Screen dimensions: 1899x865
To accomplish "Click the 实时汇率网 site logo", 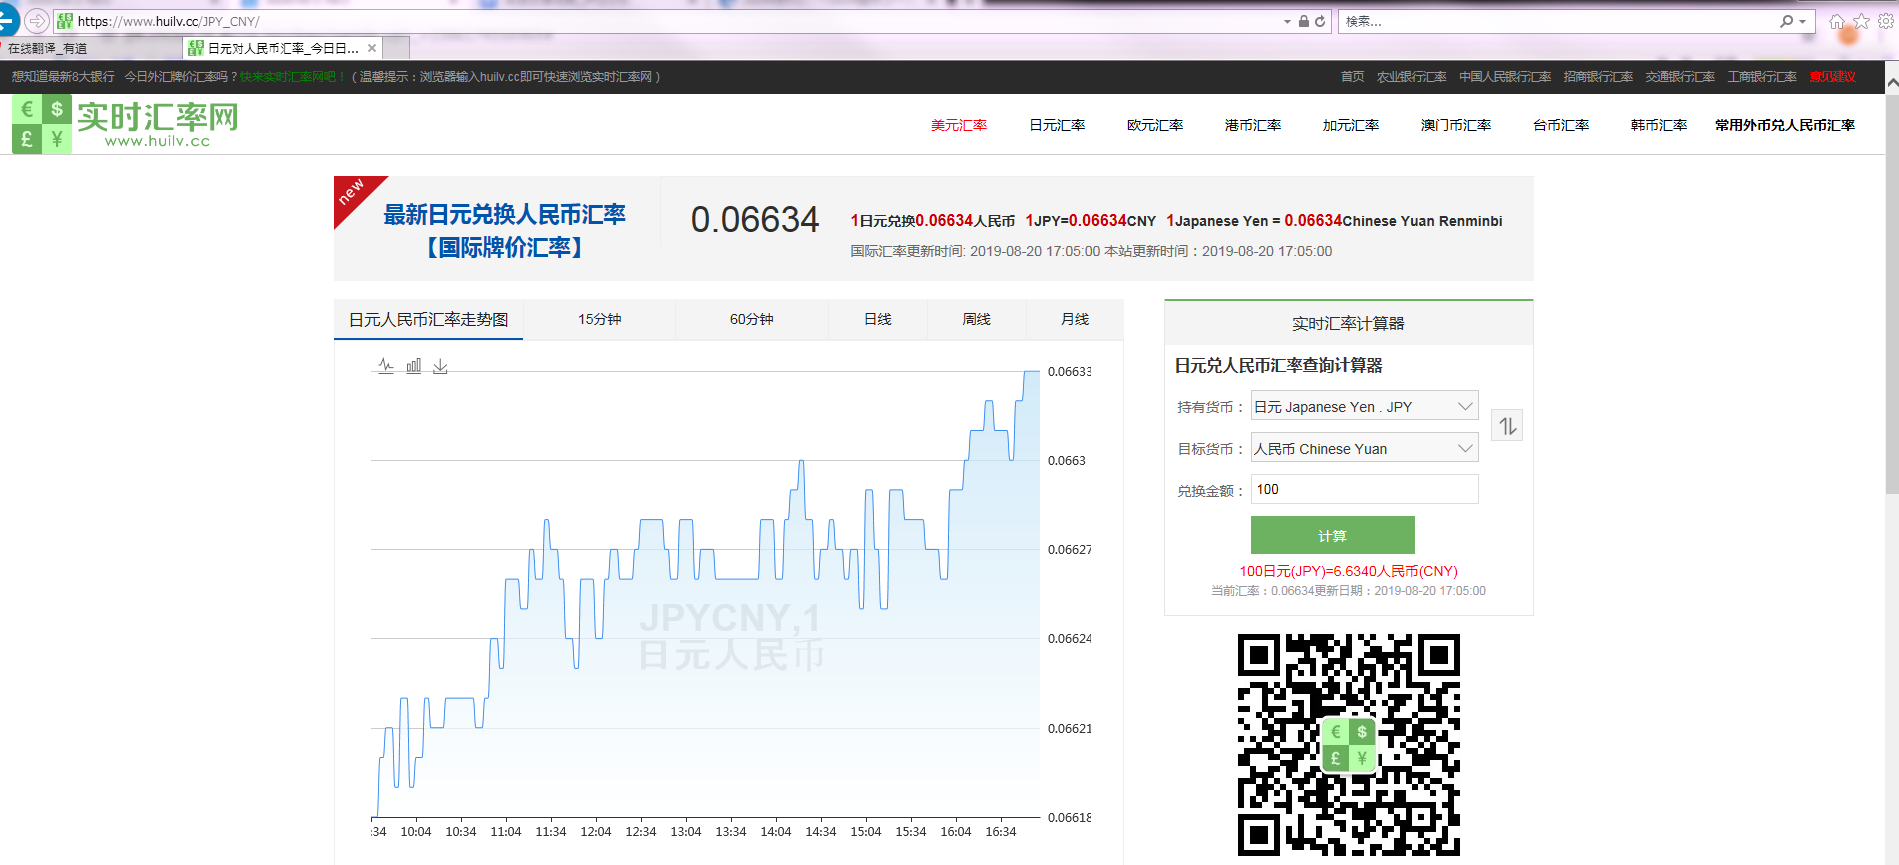I will pyautogui.click(x=126, y=124).
